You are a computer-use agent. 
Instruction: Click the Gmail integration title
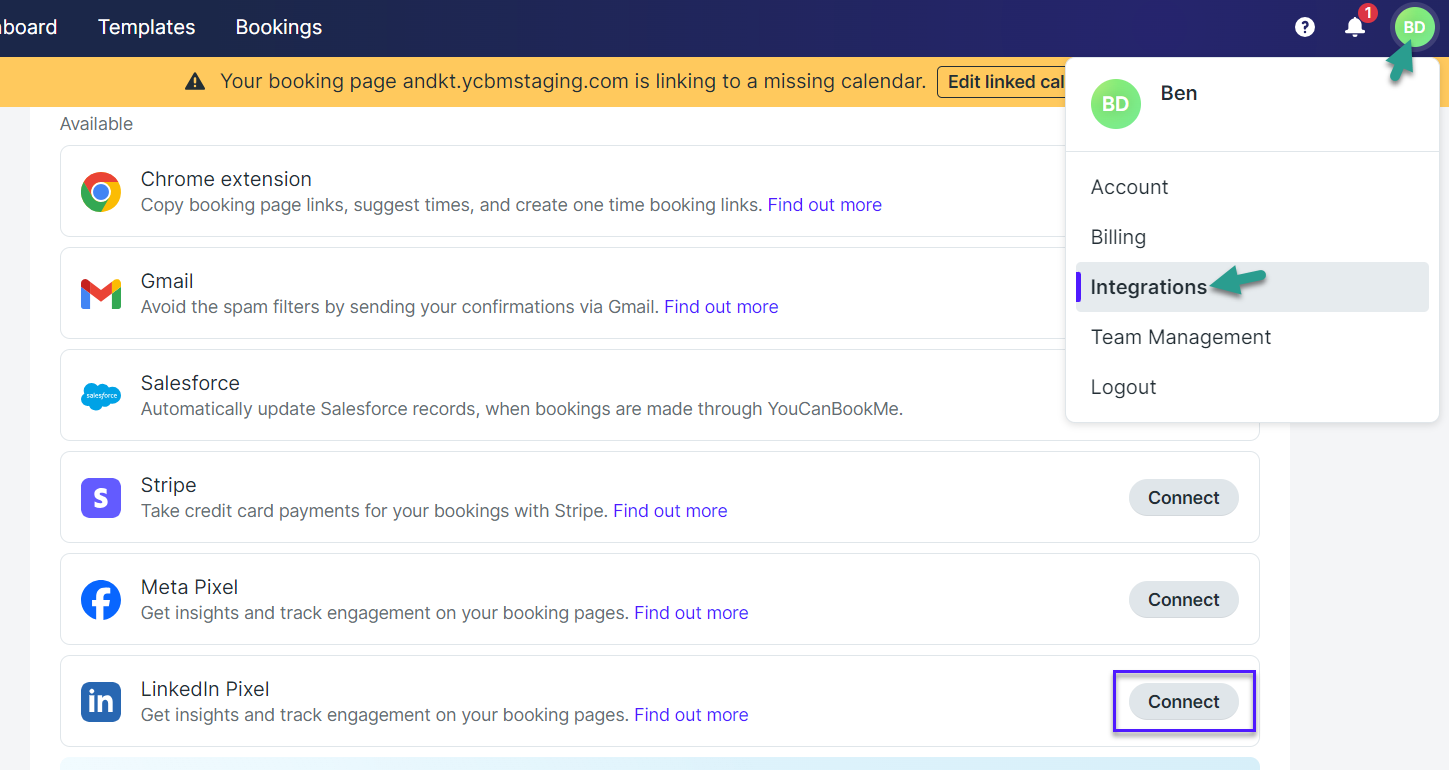[x=167, y=281]
